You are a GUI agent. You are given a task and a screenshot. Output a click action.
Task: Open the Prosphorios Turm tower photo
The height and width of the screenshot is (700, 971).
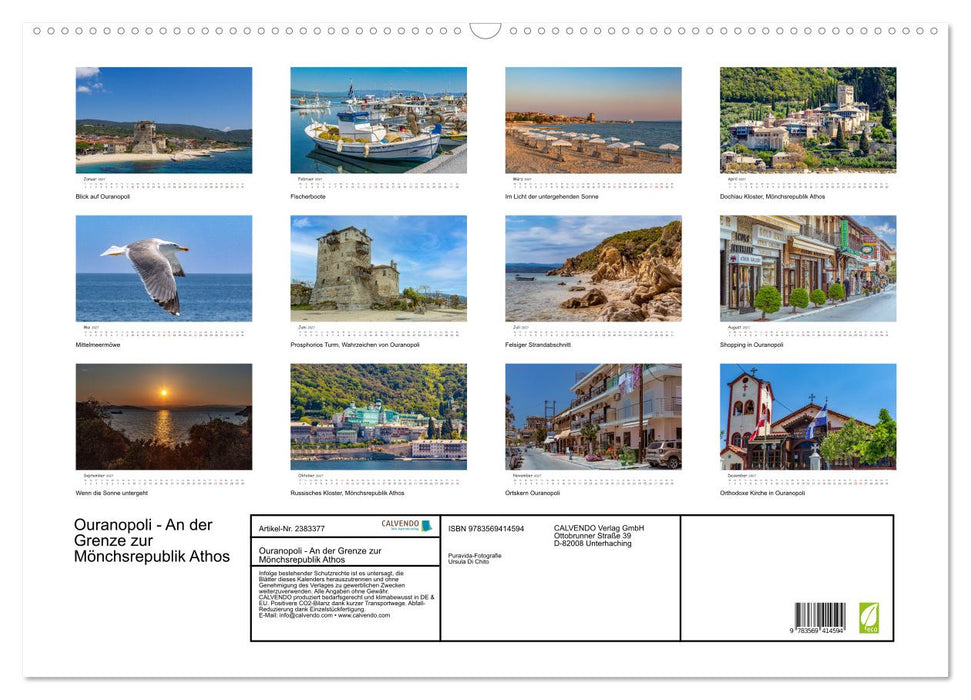[378, 268]
